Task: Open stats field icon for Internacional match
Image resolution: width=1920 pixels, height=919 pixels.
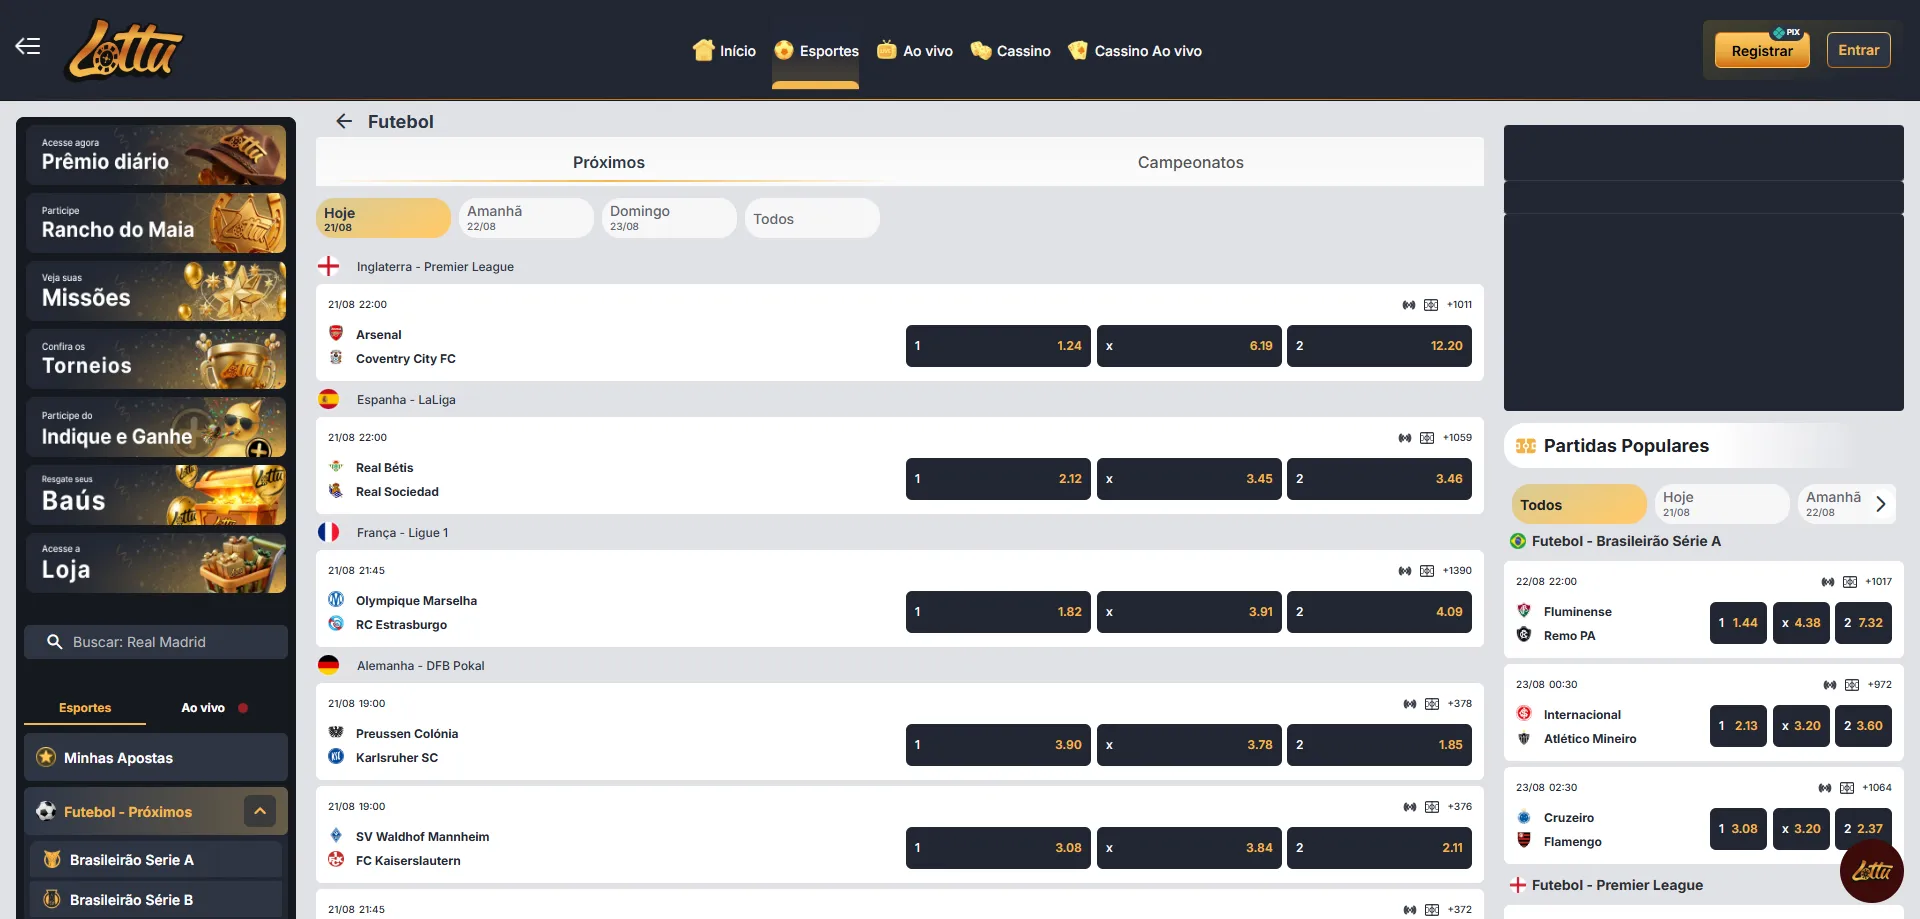Action: [1852, 685]
